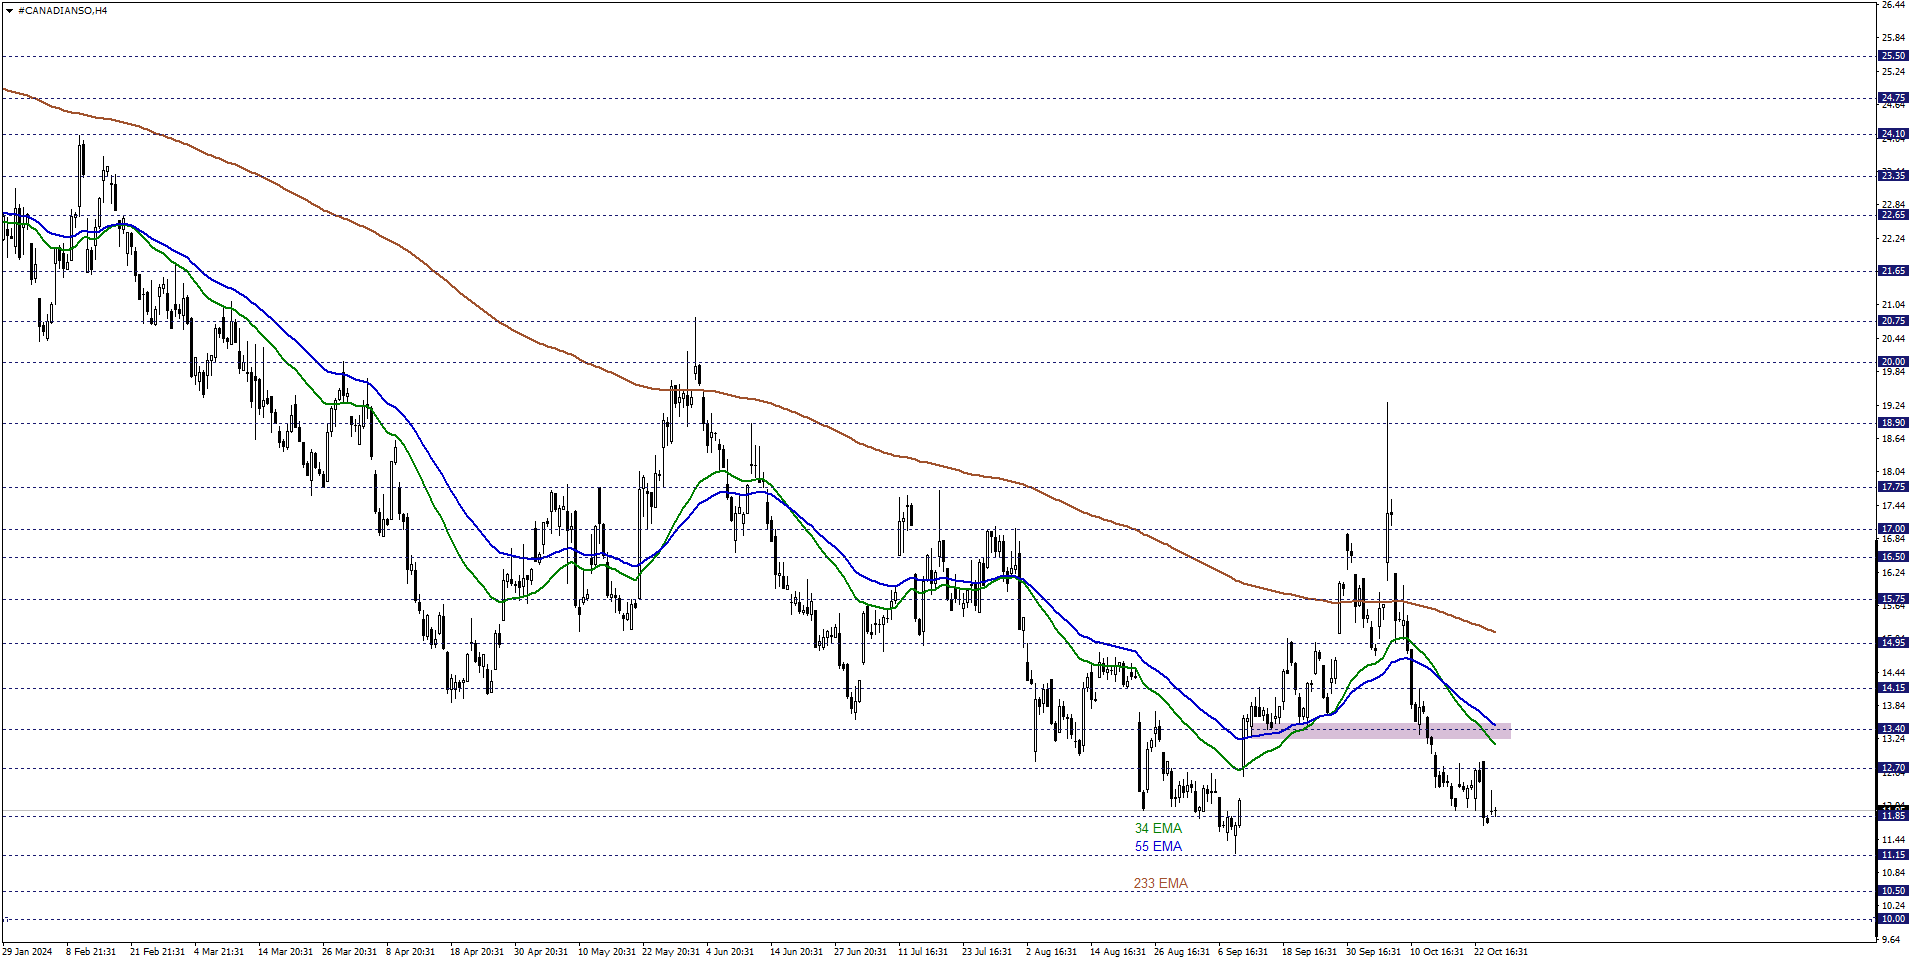Click the 10.00 price level tag

(x=1893, y=919)
